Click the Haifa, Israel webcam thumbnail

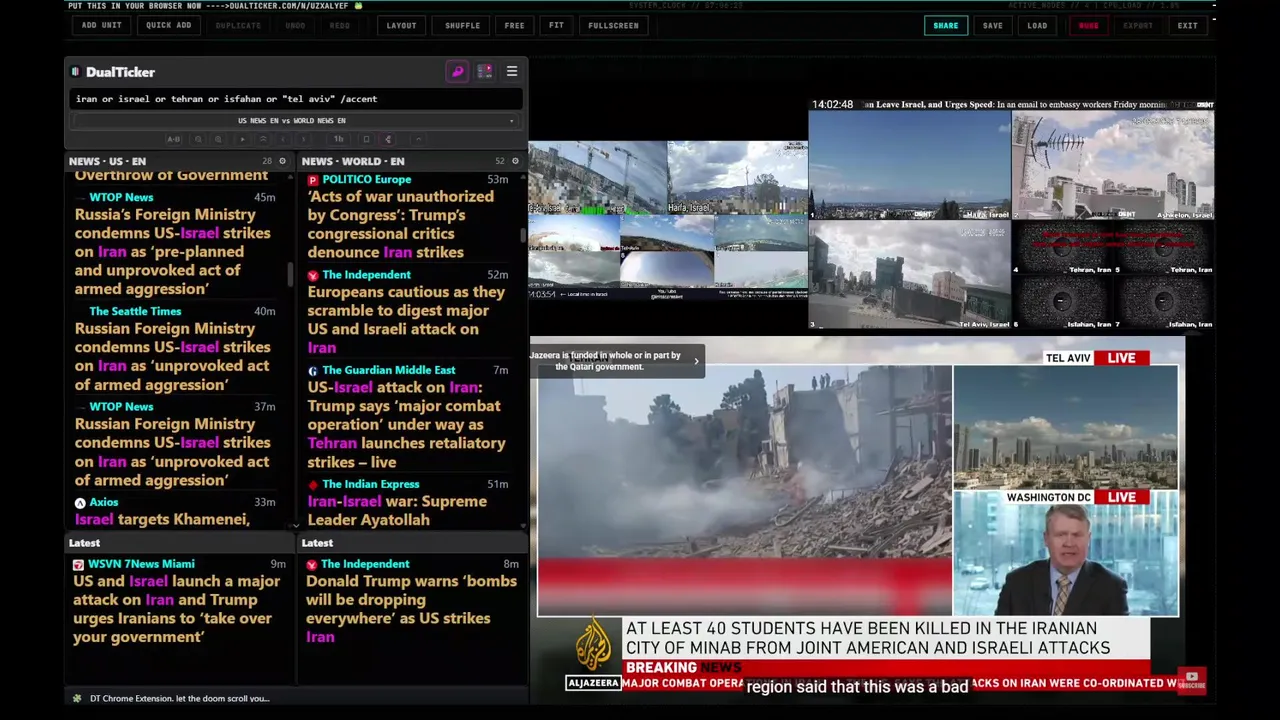tap(737, 177)
